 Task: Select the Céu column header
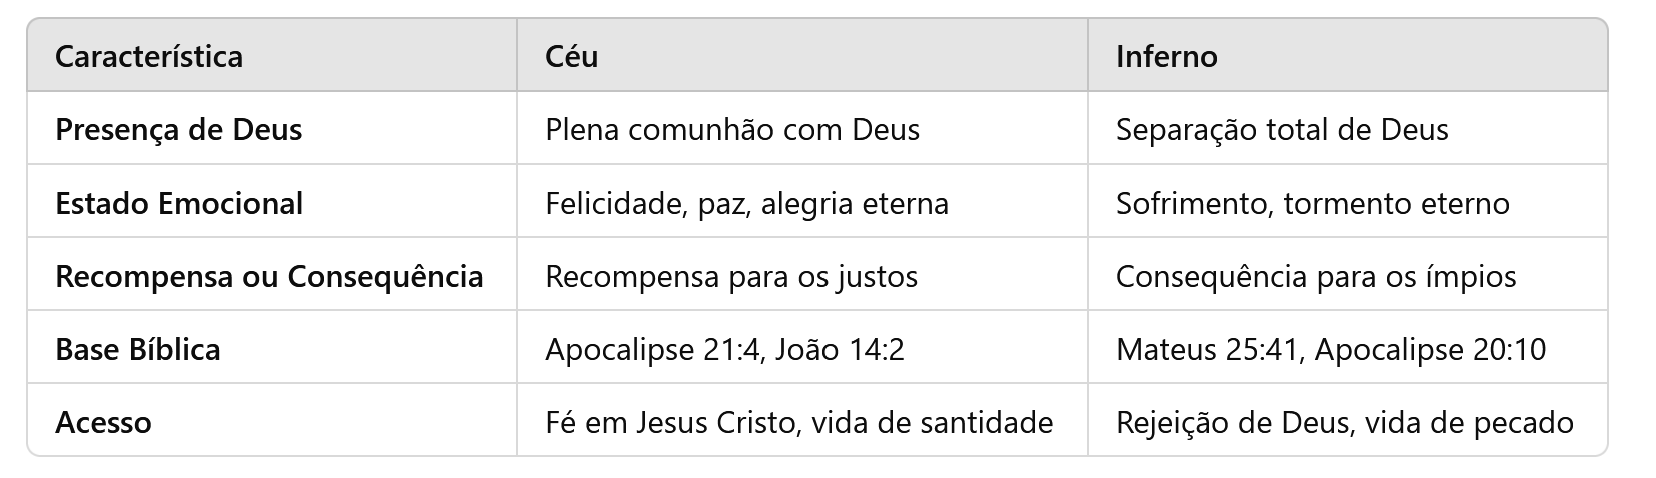(572, 56)
